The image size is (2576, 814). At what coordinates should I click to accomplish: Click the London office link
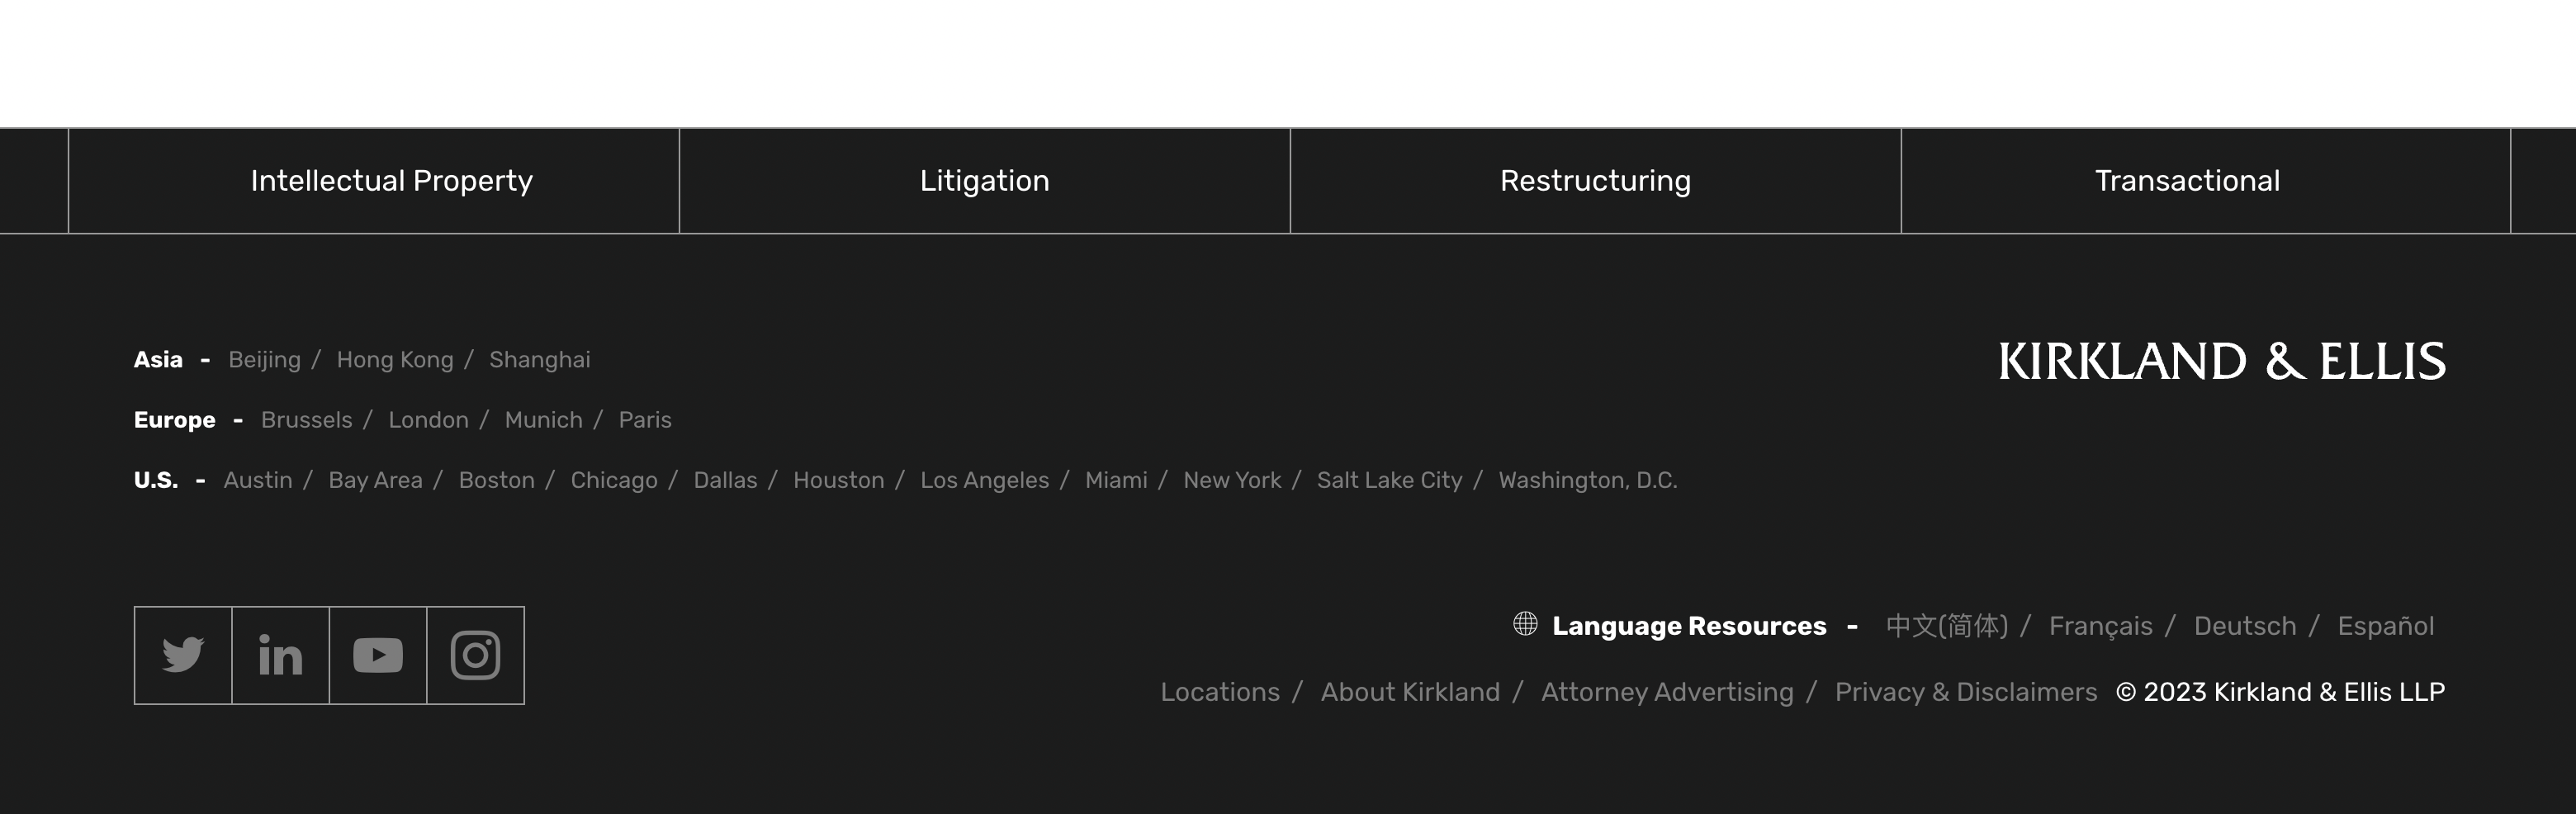(428, 420)
